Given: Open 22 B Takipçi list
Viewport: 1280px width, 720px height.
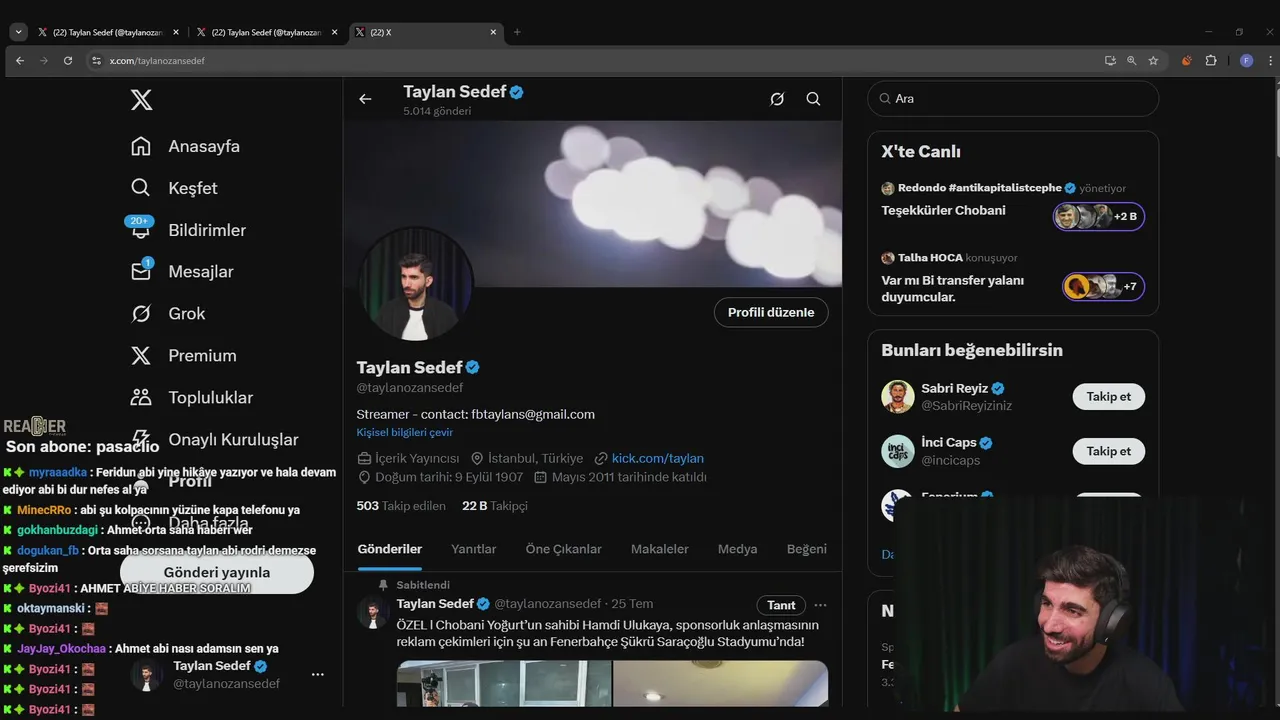Looking at the screenshot, I should click(x=495, y=506).
